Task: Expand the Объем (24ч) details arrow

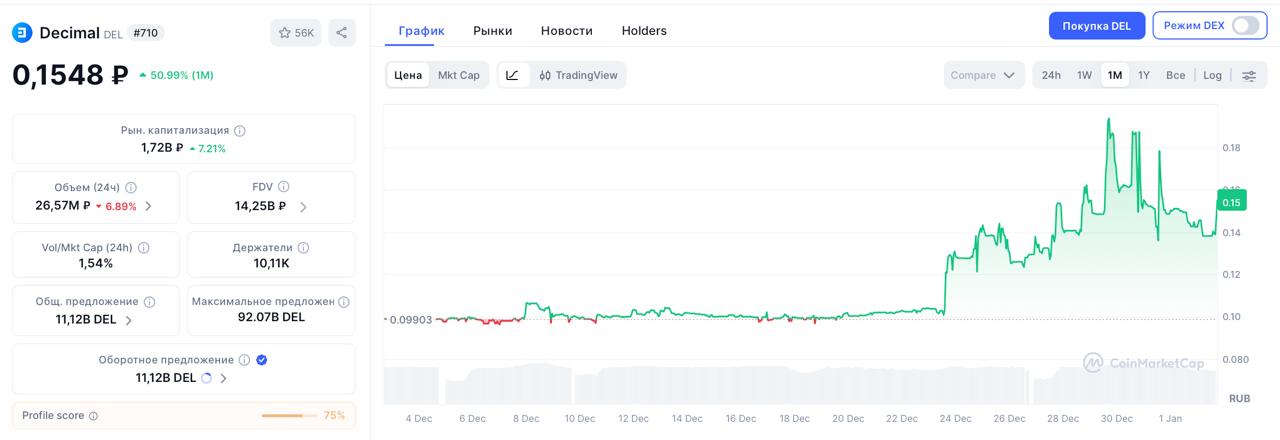Action: [149, 206]
